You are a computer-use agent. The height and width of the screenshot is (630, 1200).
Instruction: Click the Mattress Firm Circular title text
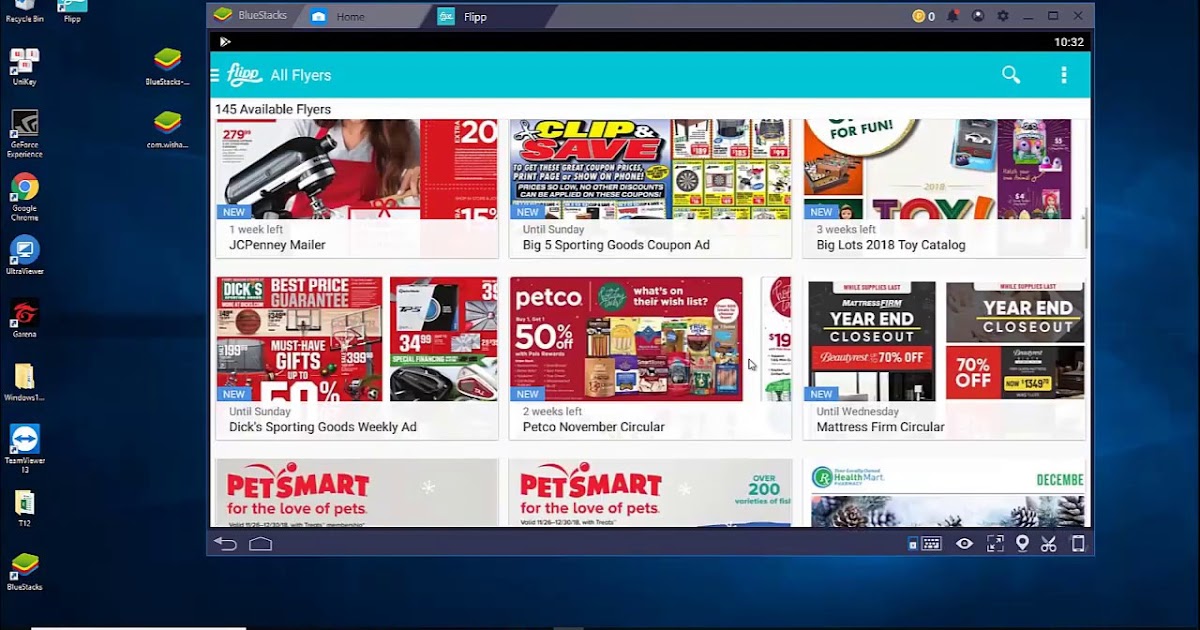tap(880, 427)
